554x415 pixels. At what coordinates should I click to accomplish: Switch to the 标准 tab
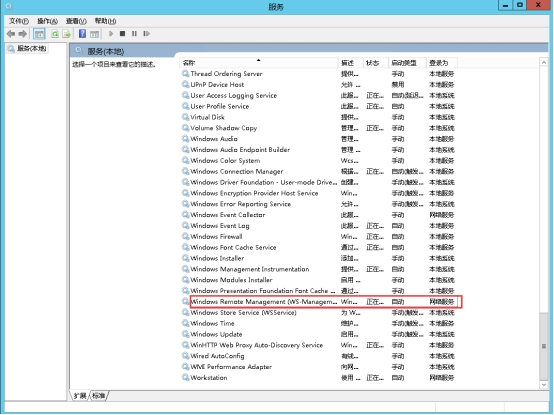point(98,396)
